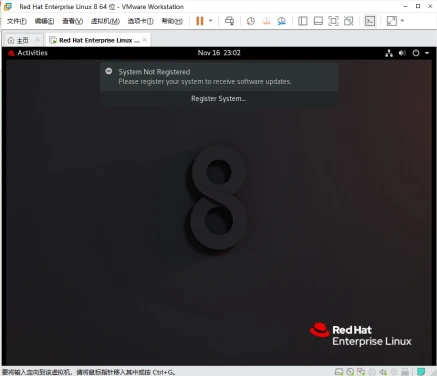This screenshot has height=377, width=437.
Task: Click the Send Ctrl+Alt+Del toolbar icon
Action: coord(229,21)
